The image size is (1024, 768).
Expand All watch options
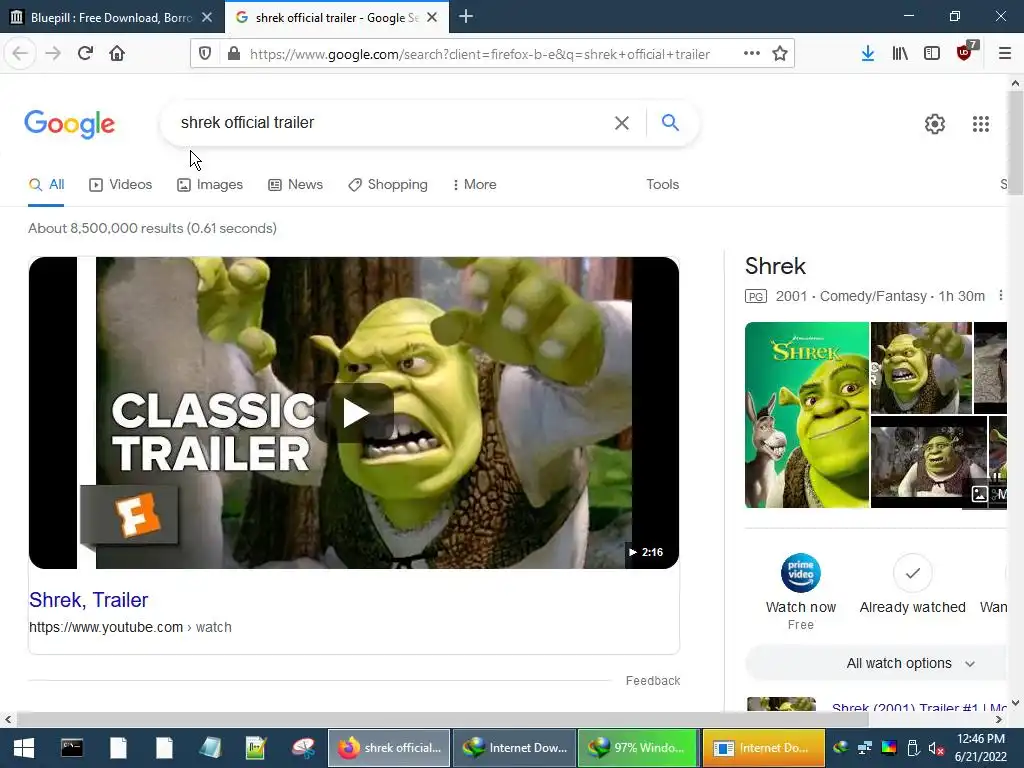tap(910, 664)
